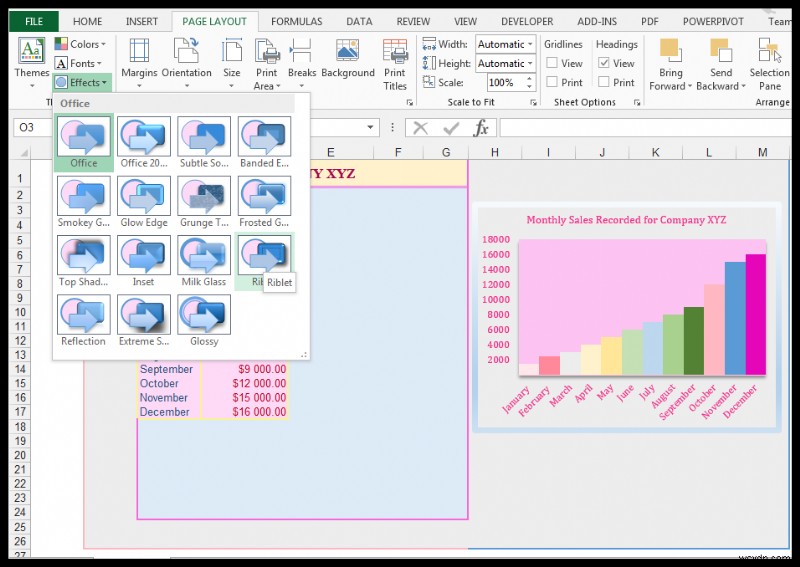The height and width of the screenshot is (567, 800).
Task: Click the Bring Forward button
Action: pyautogui.click(x=670, y=64)
